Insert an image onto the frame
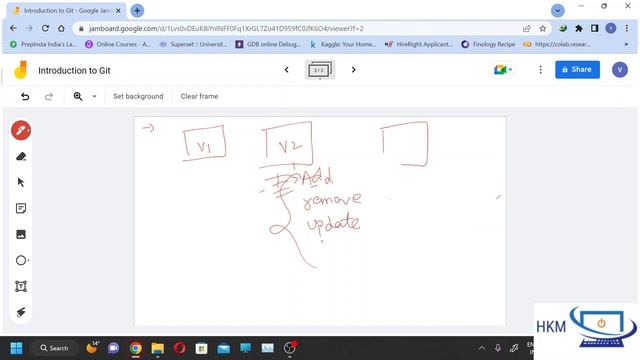640x360 pixels. (21, 234)
